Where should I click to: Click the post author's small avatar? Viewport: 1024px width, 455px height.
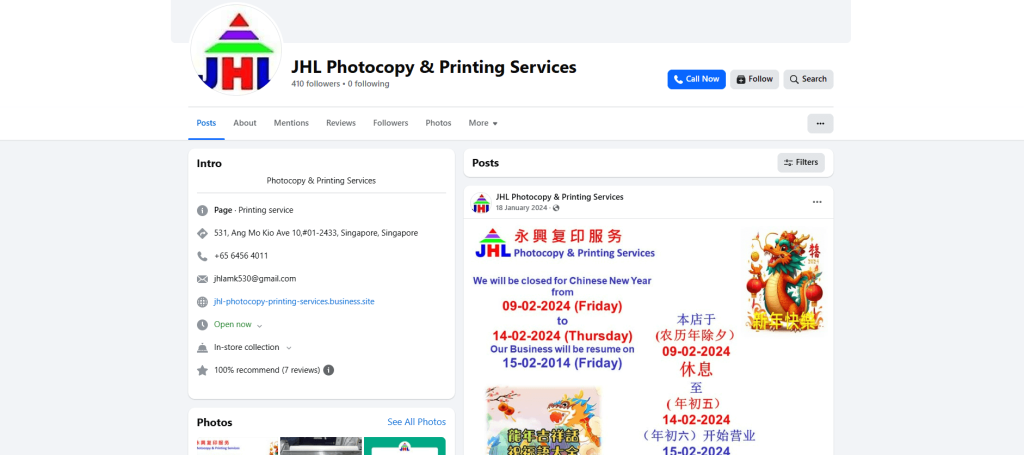click(481, 202)
